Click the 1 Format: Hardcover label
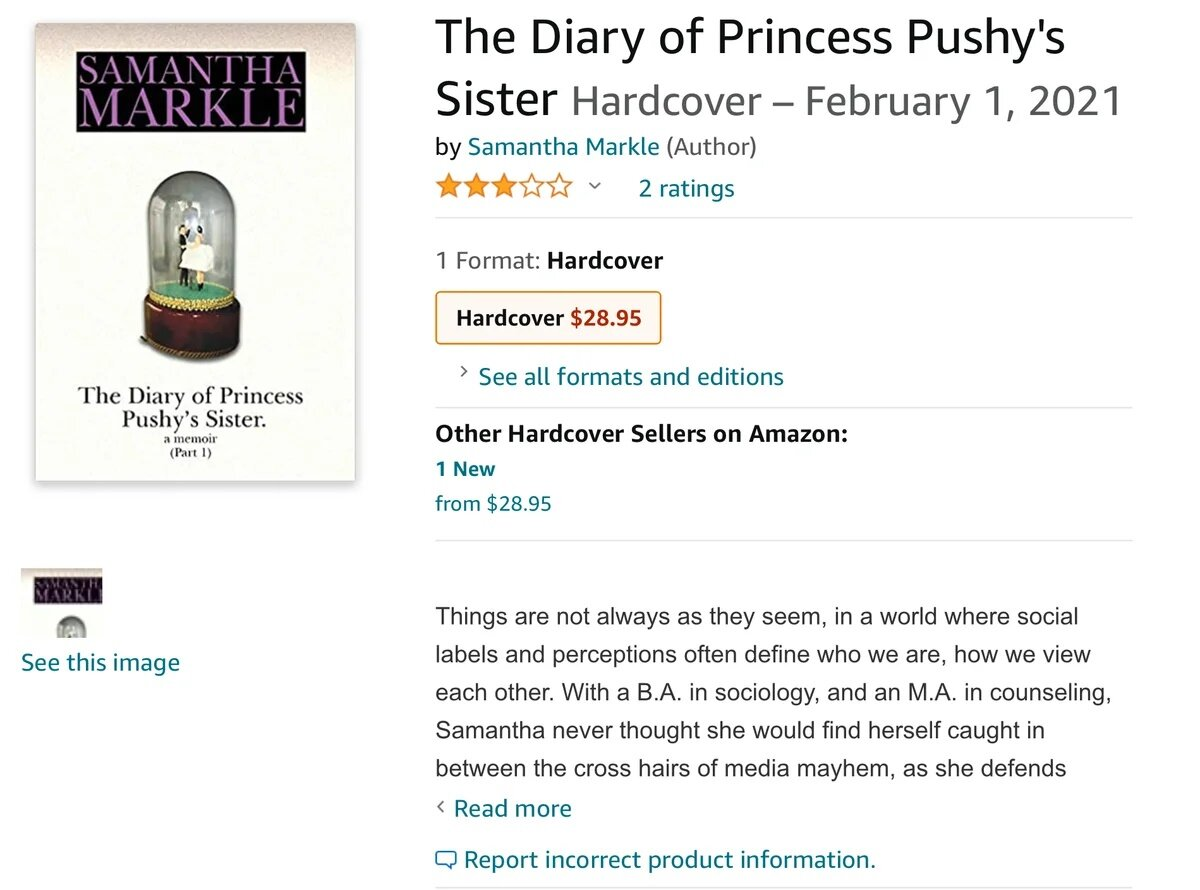This screenshot has width=1200, height=890. 549,261
